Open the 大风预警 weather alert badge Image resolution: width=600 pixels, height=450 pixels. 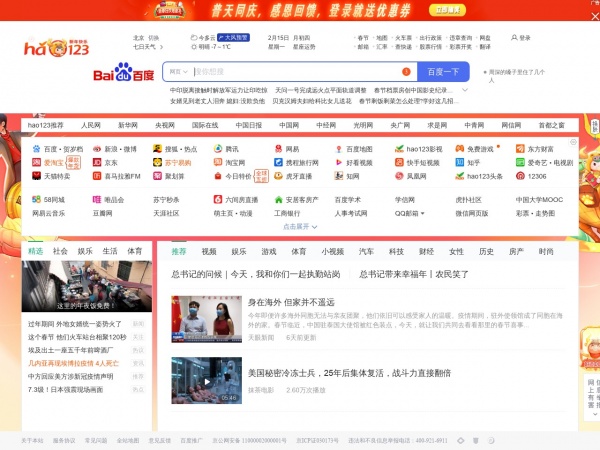[233, 38]
